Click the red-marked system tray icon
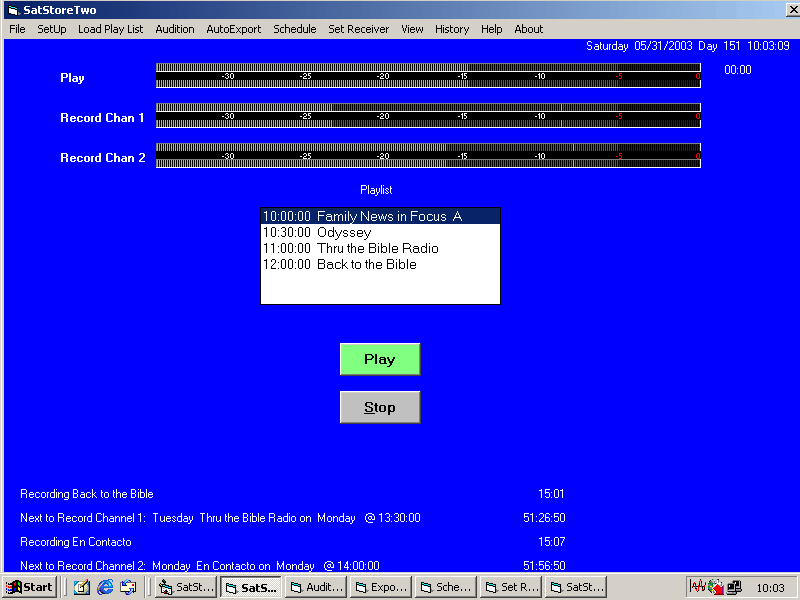This screenshot has height=600, width=800. (716, 587)
